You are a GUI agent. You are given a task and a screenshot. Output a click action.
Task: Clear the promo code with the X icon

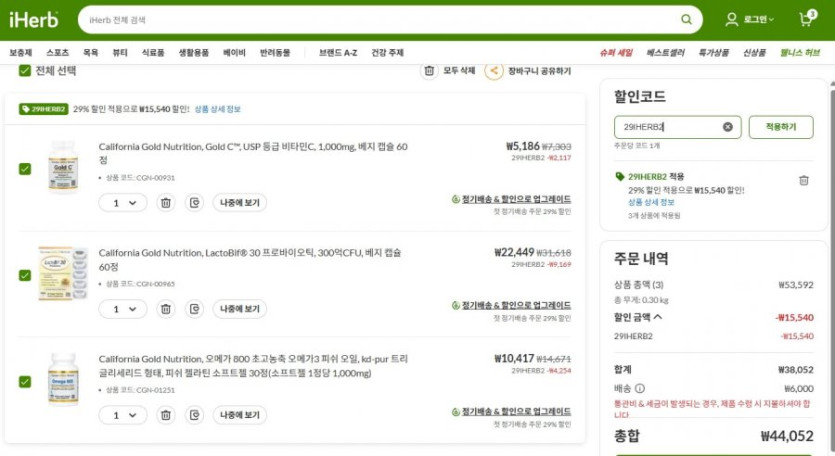pyautogui.click(x=728, y=127)
